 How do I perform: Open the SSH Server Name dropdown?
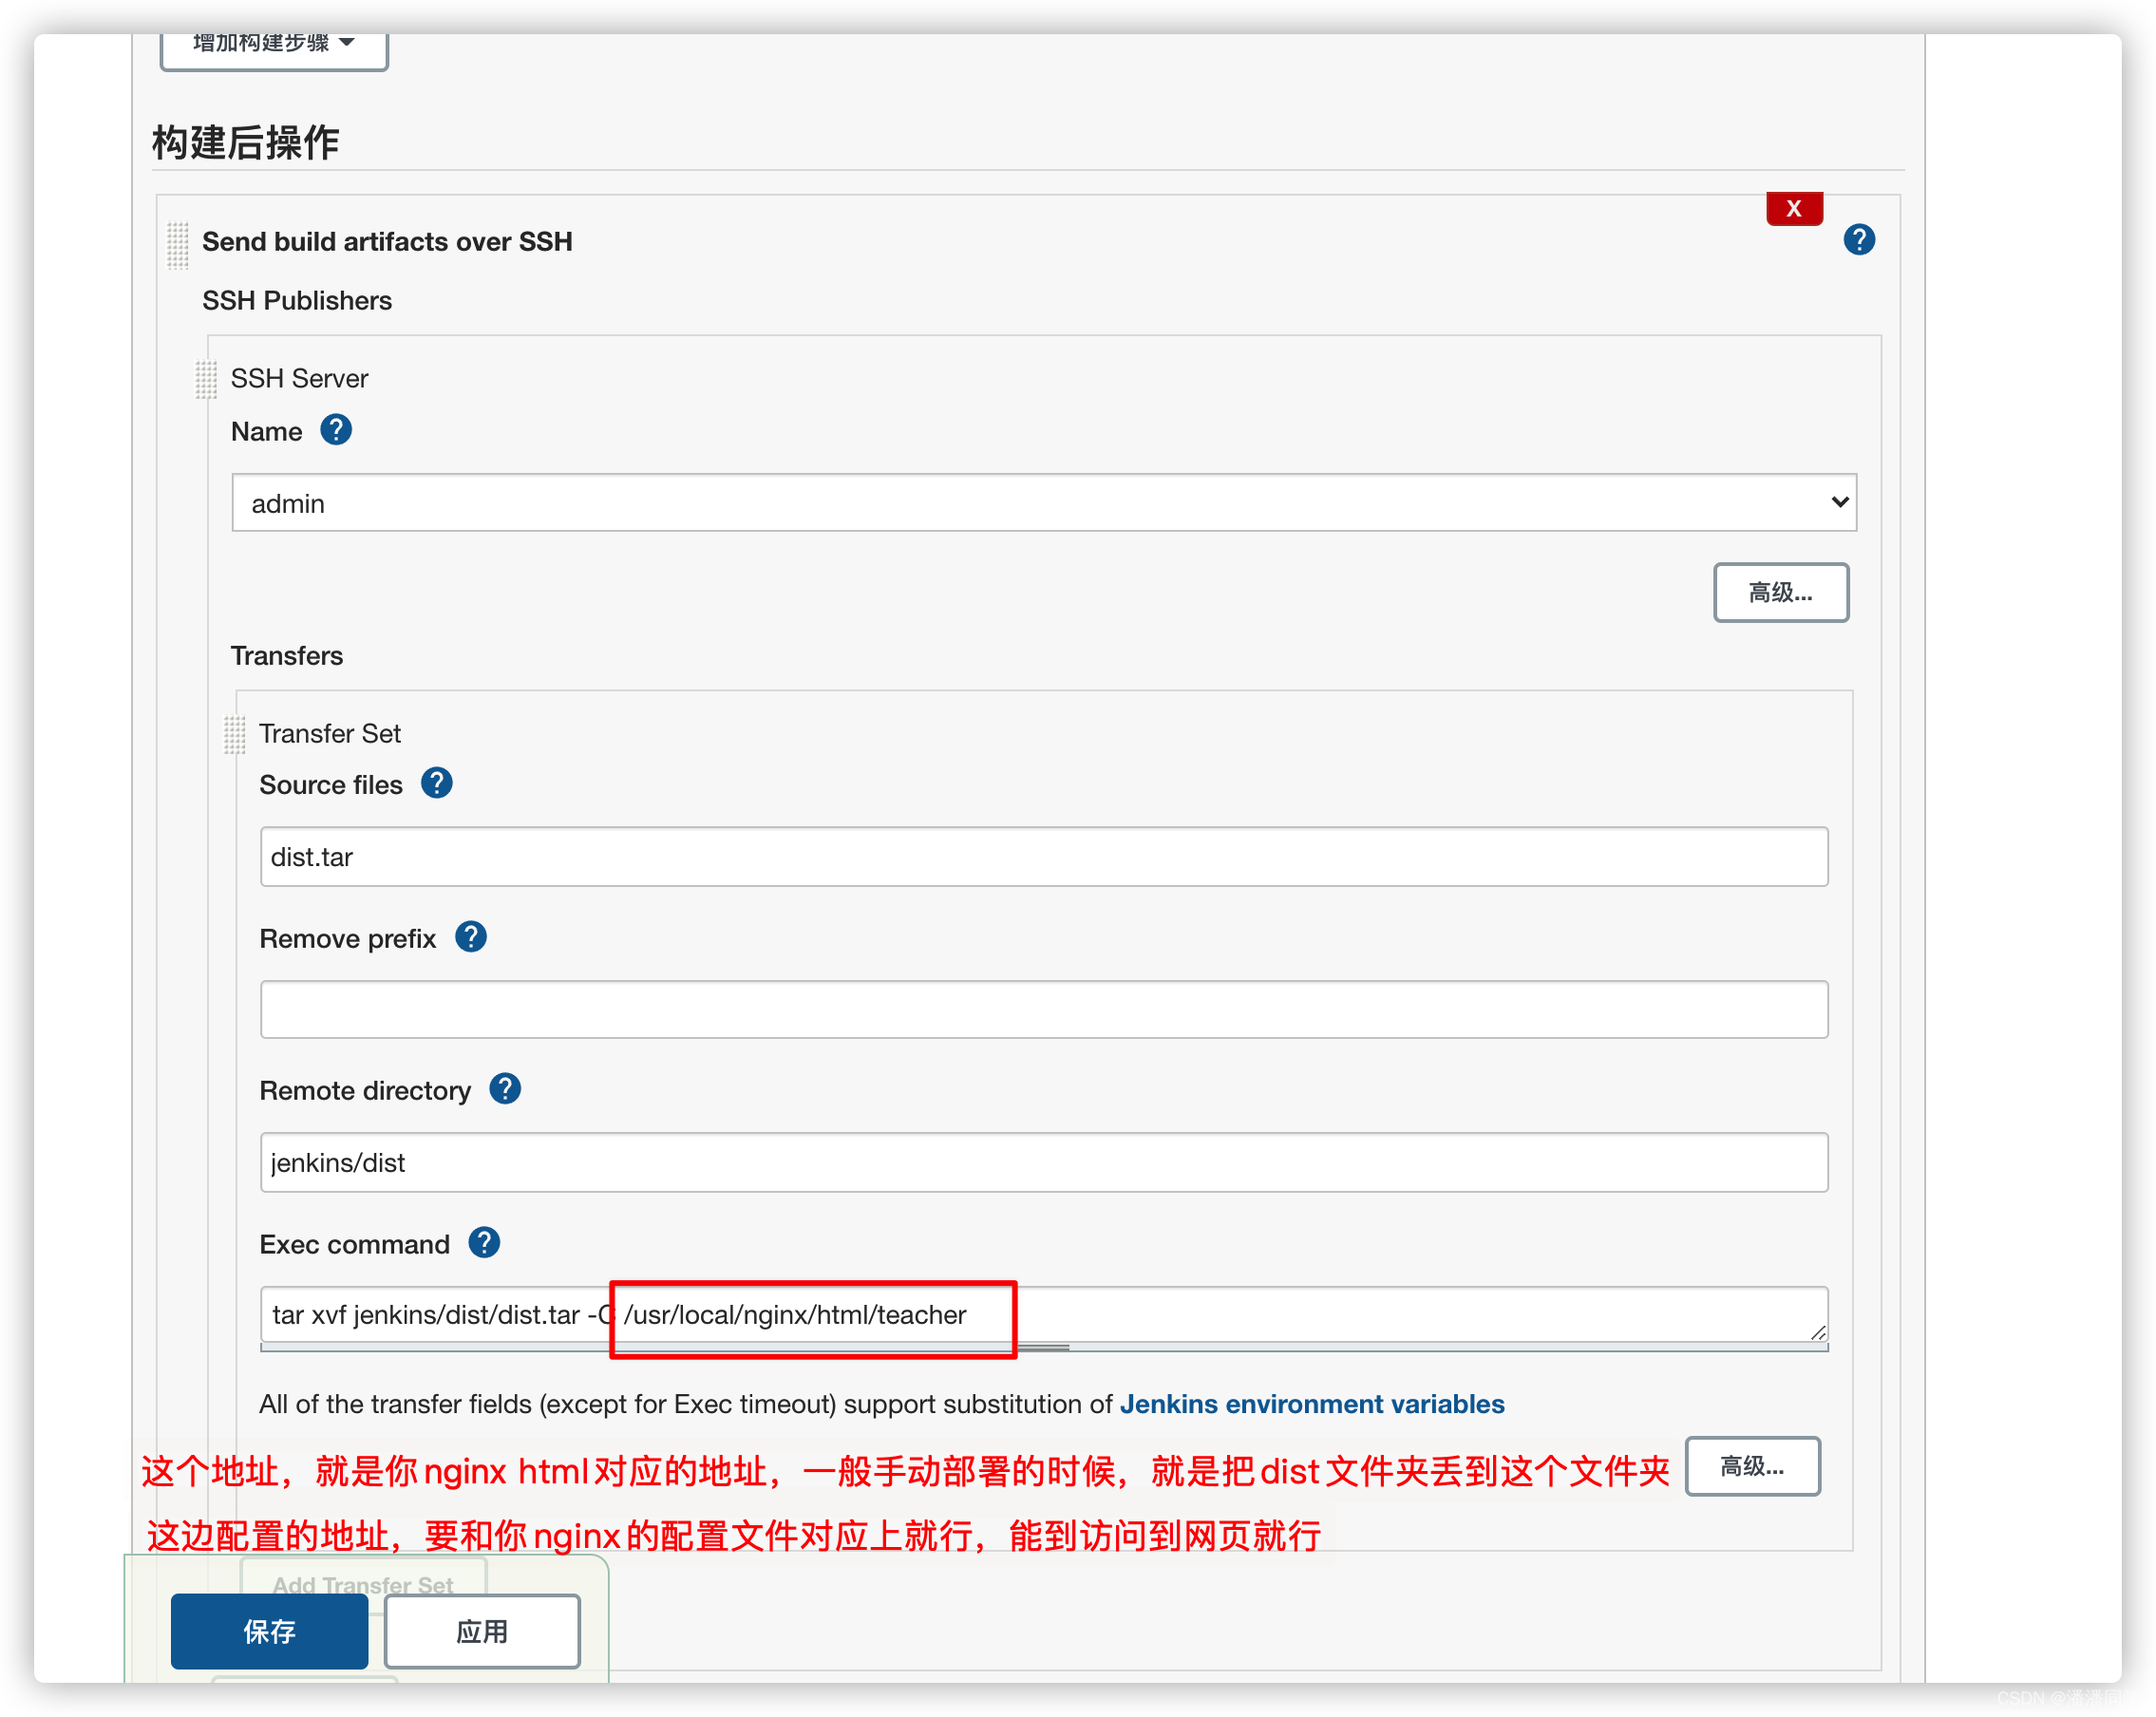click(x=1044, y=503)
